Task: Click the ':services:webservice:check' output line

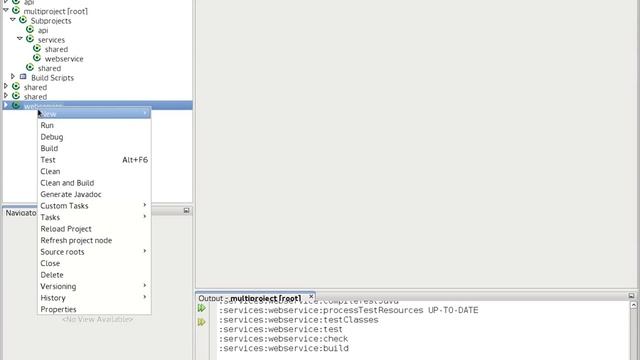Action: point(284,339)
